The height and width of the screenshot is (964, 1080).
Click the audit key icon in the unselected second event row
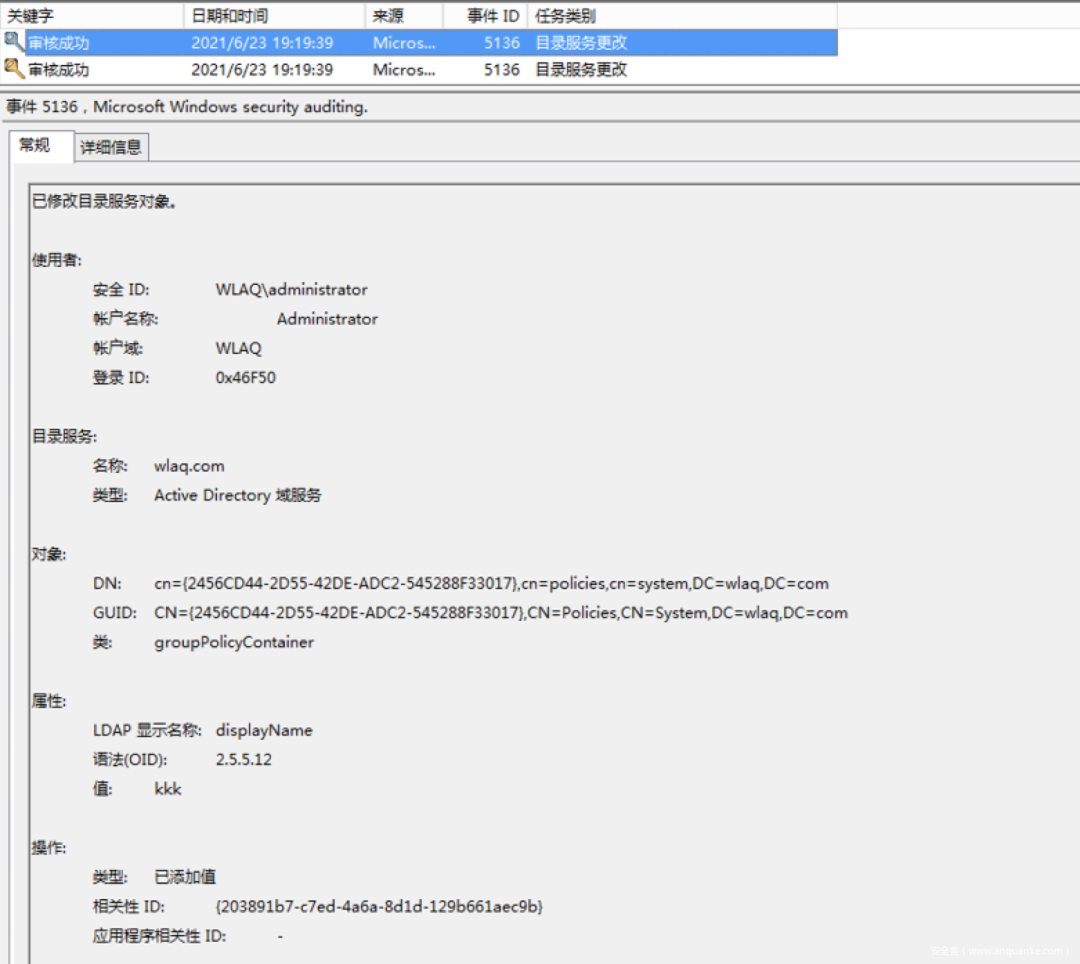click(14, 69)
